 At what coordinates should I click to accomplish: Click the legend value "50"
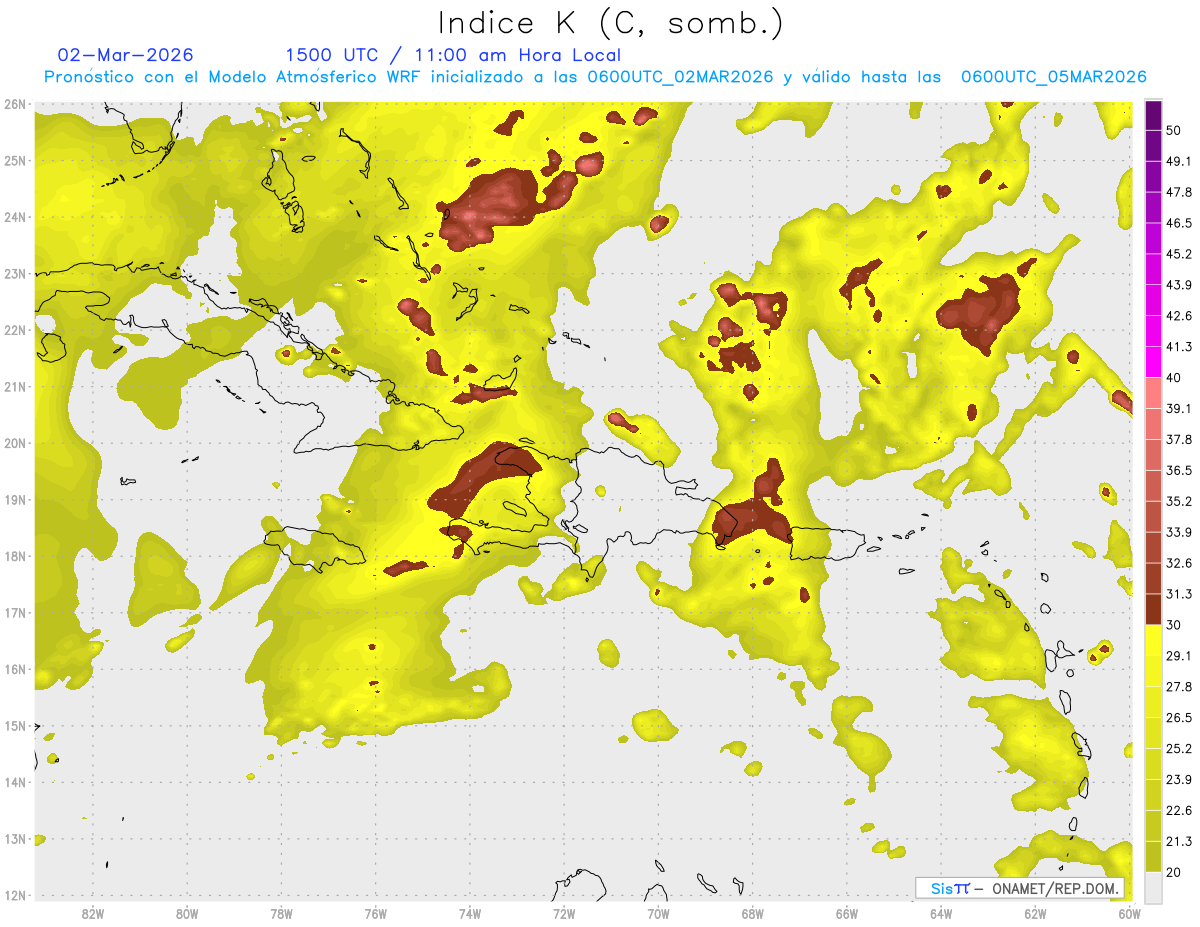(x=1176, y=131)
